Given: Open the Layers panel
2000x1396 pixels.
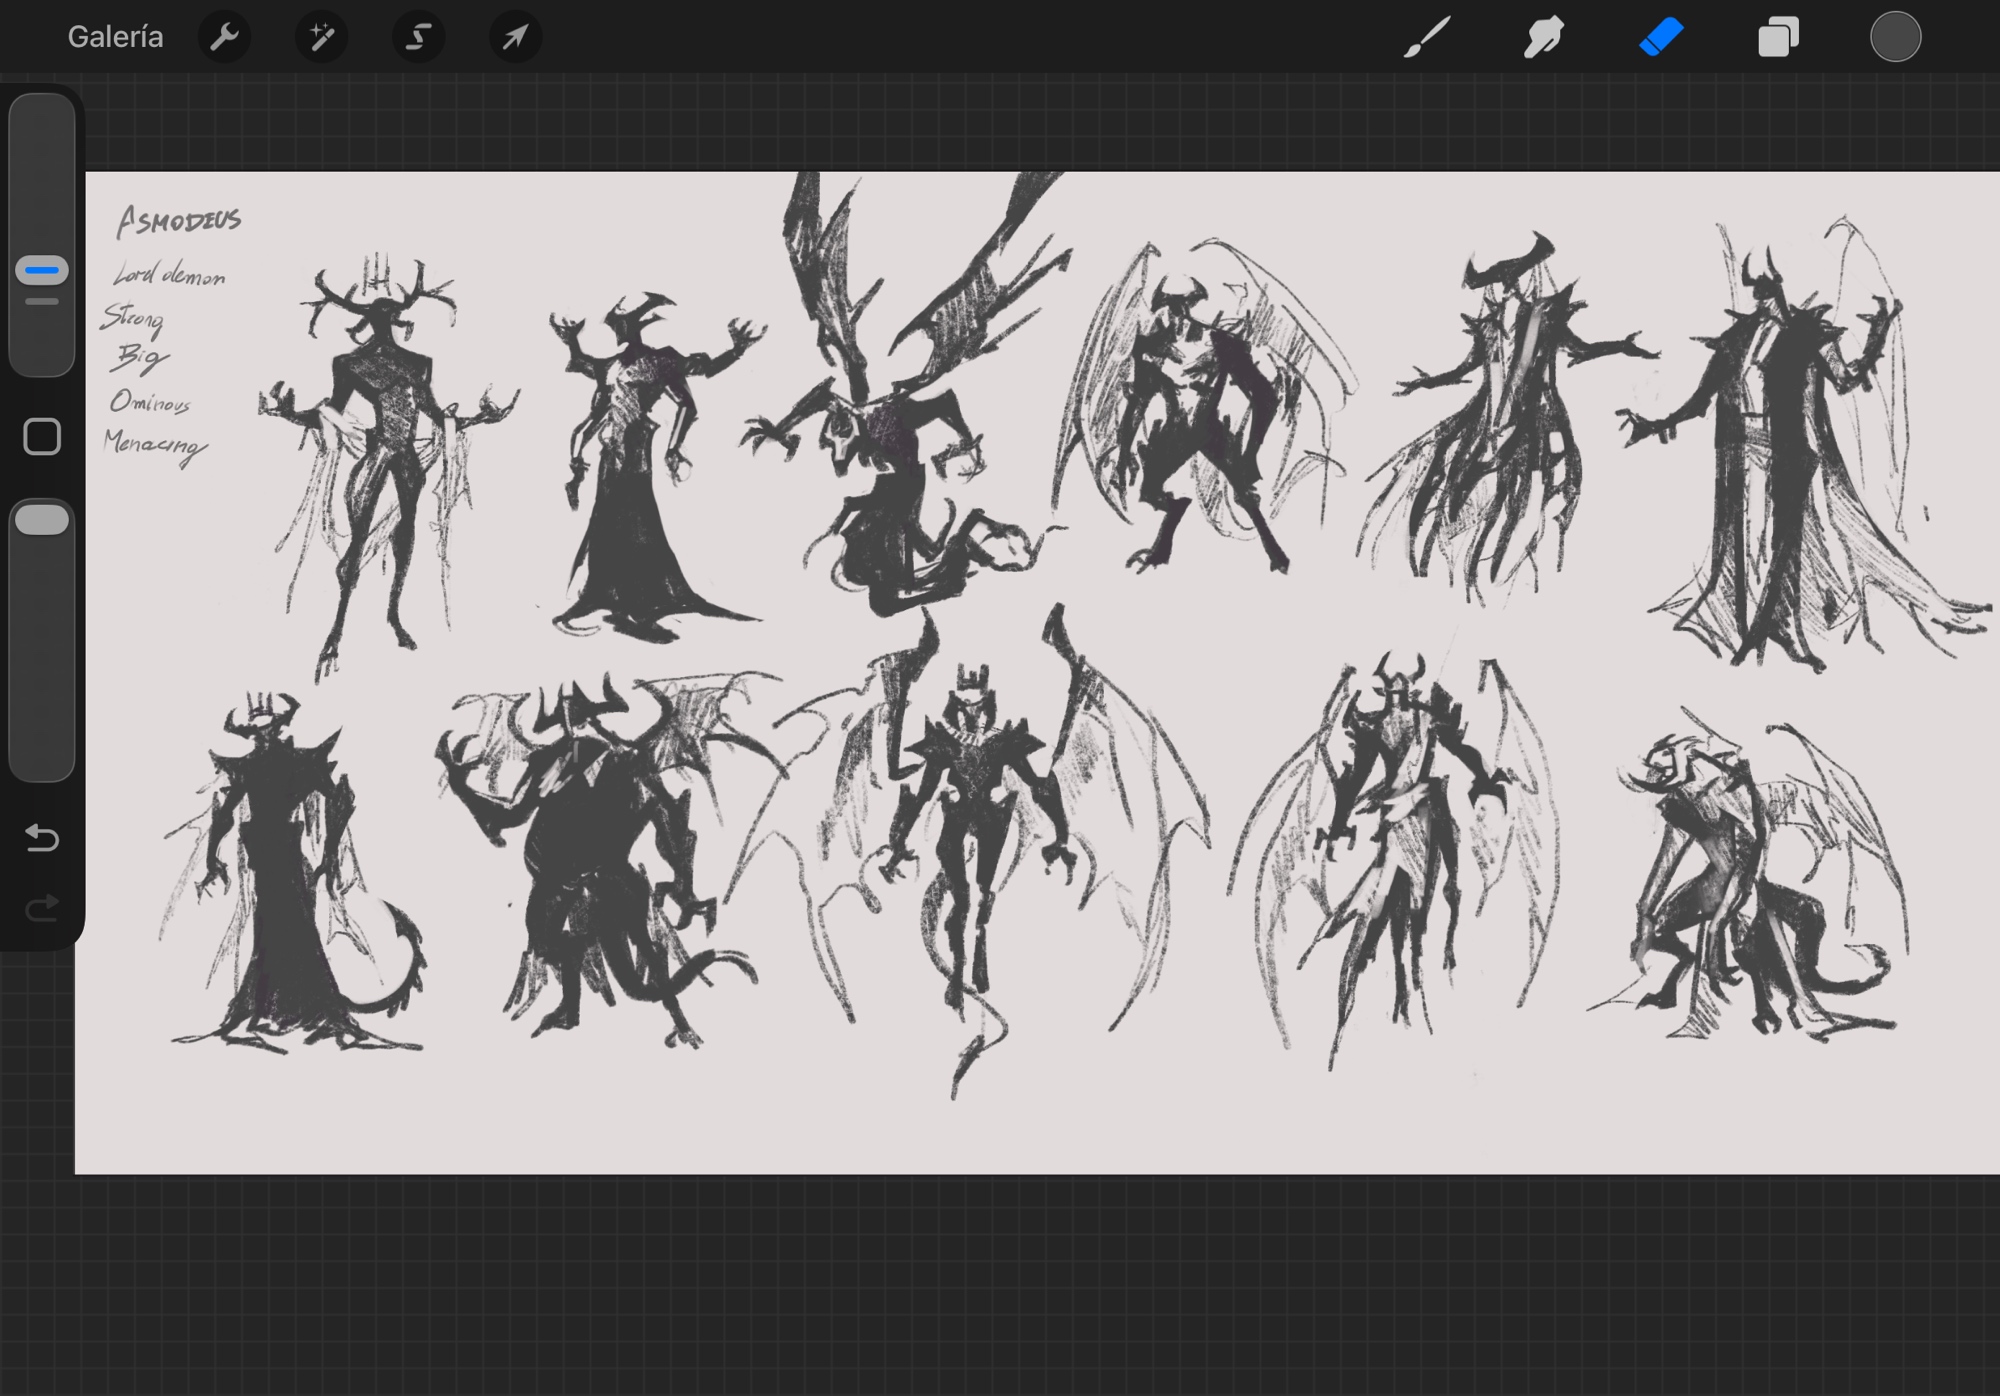Looking at the screenshot, I should click(x=1778, y=38).
